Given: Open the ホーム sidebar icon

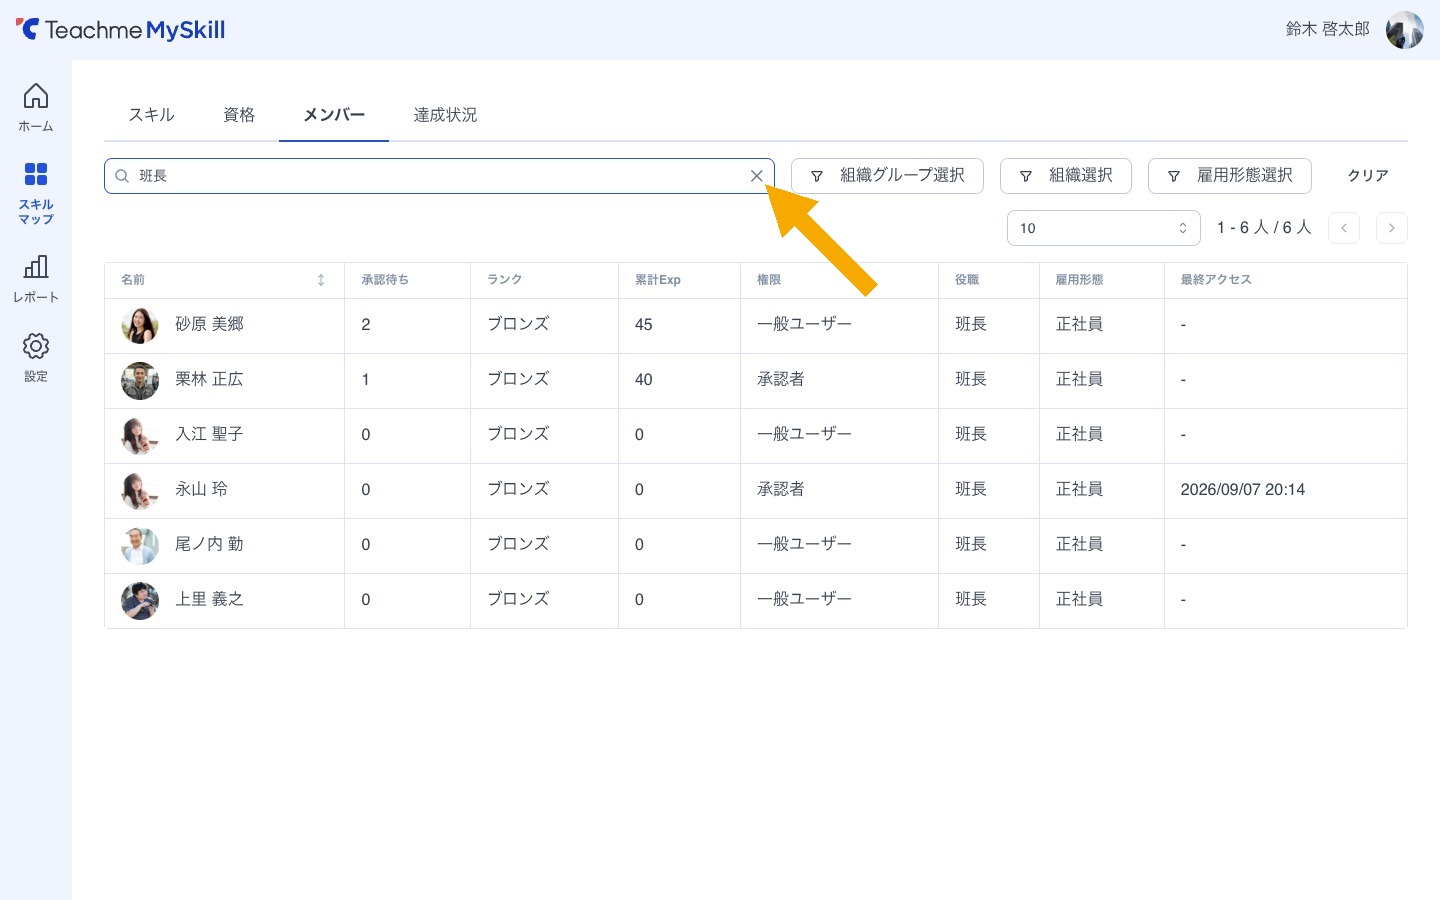Looking at the screenshot, I should [36, 107].
